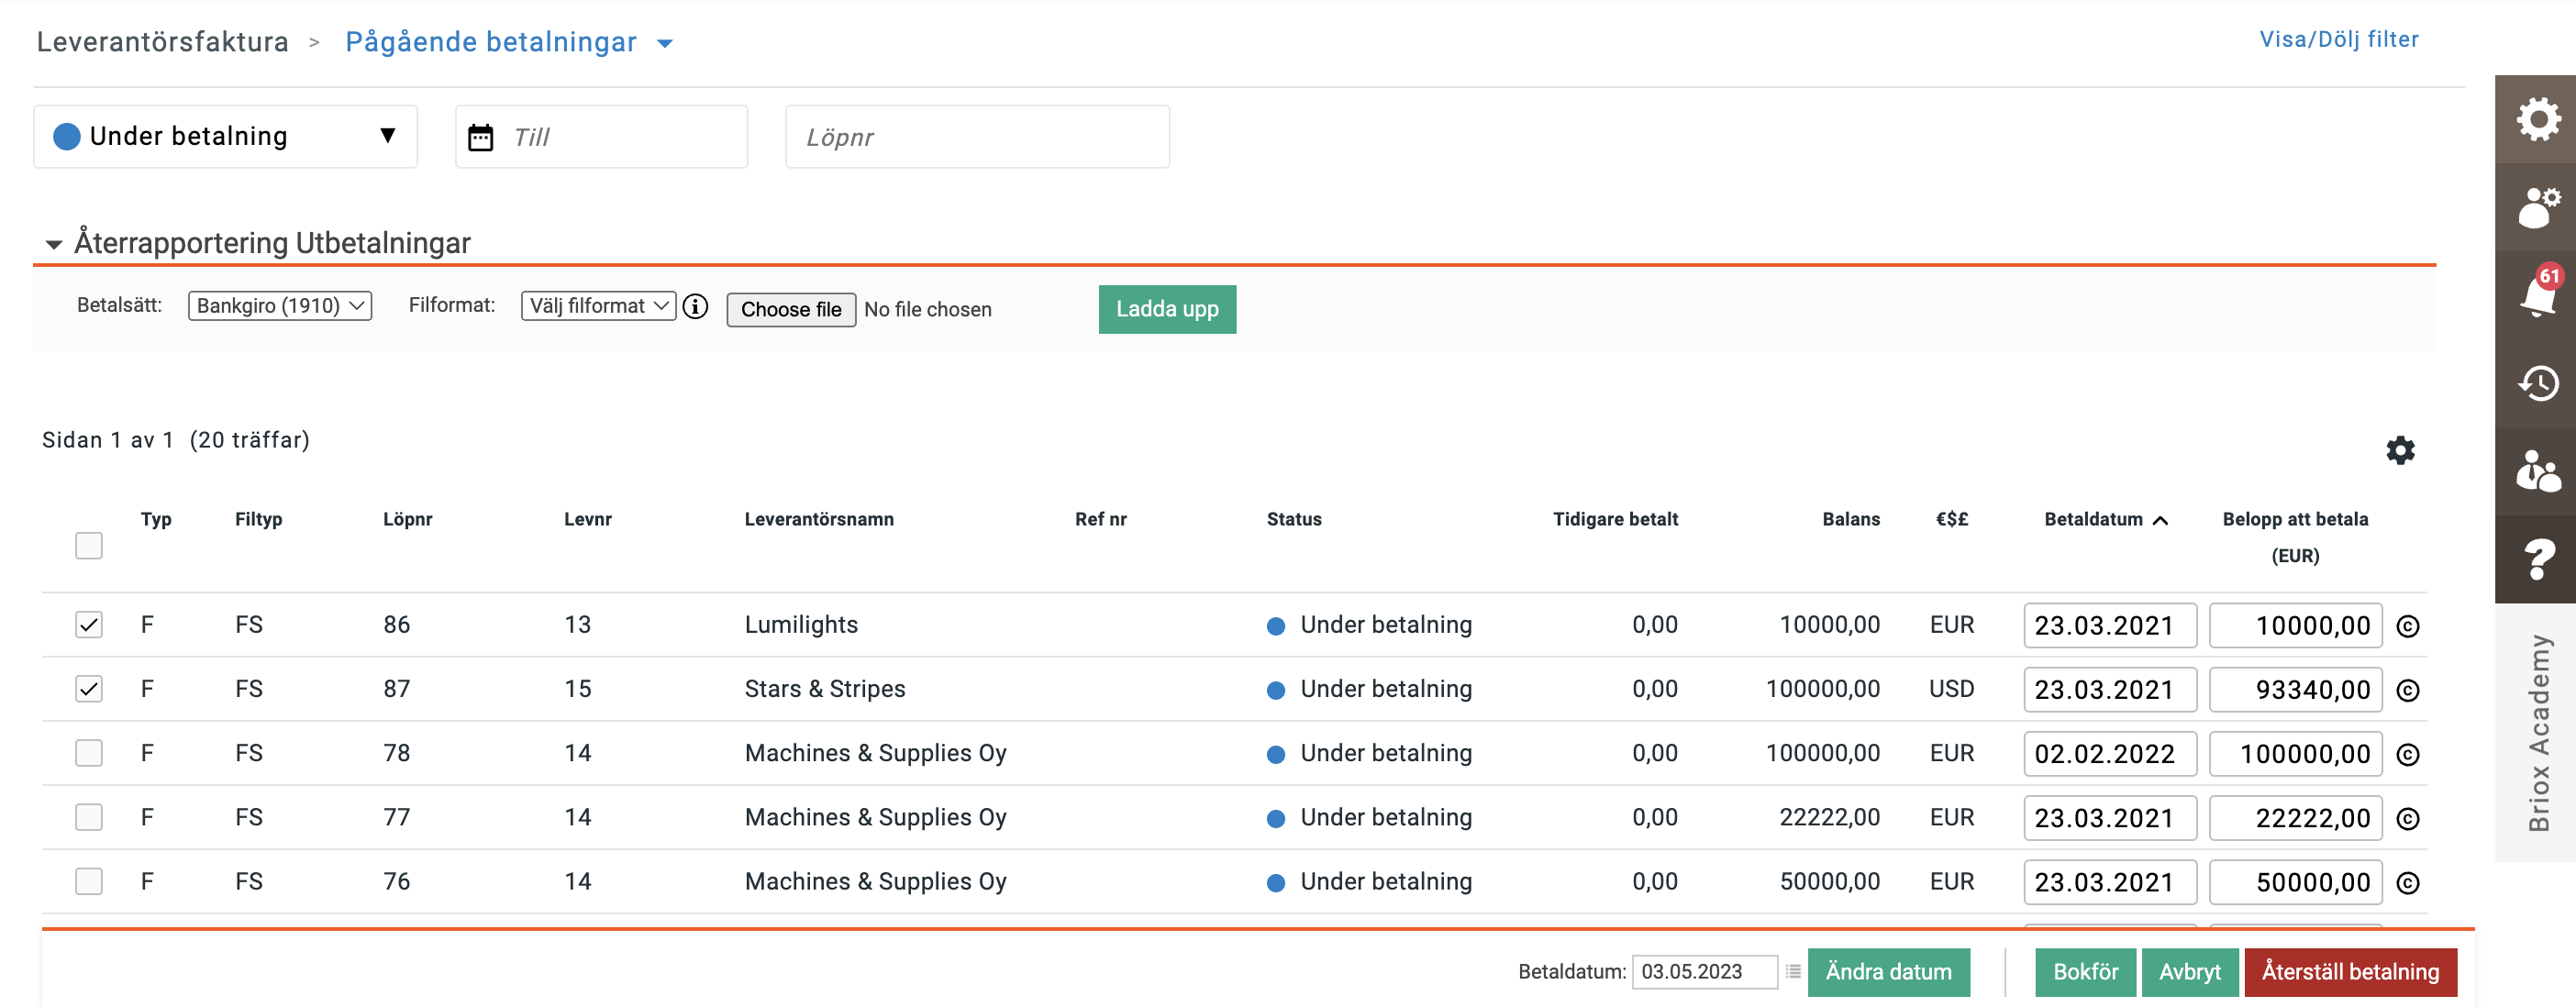Toggle the select-all checkbox in table header
The height and width of the screenshot is (1007, 2576).
tap(89, 545)
